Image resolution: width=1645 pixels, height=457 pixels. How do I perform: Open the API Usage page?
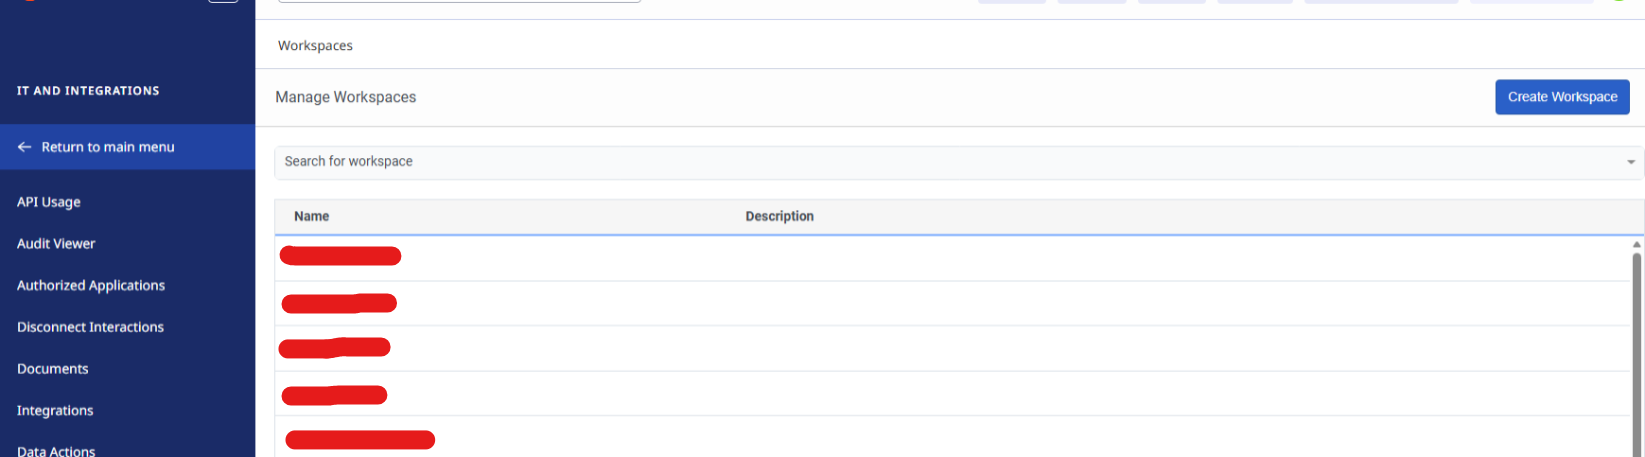coord(49,202)
